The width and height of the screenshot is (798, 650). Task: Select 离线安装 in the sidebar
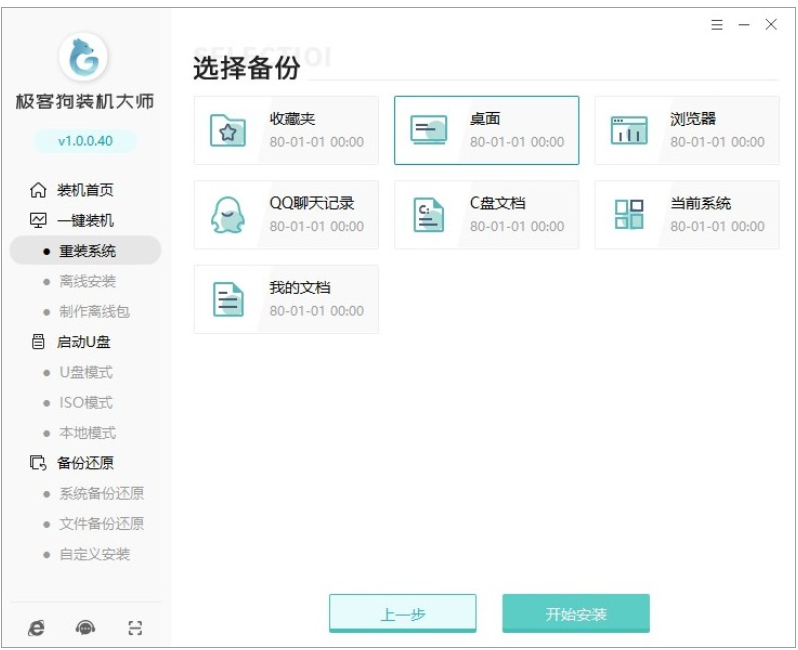coord(87,281)
